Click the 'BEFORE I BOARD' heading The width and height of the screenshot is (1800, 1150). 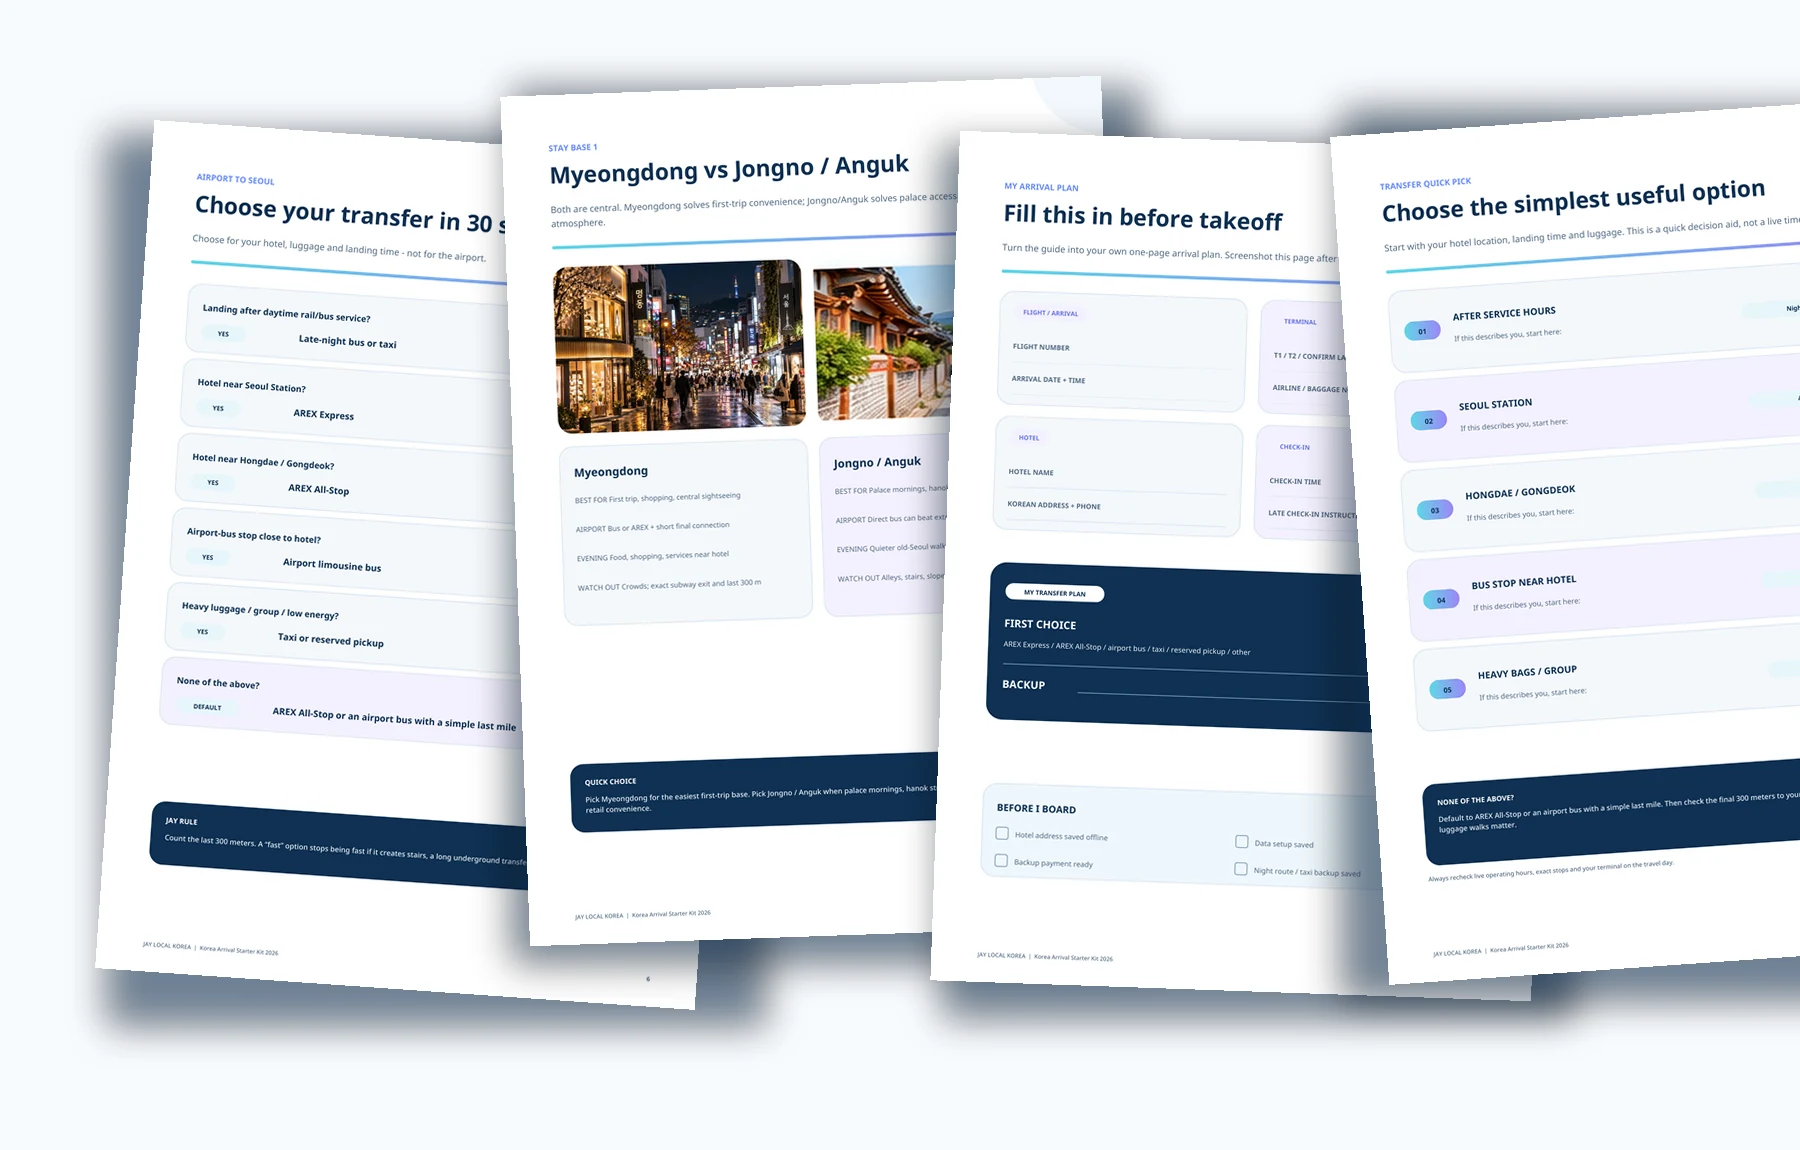coord(1036,808)
